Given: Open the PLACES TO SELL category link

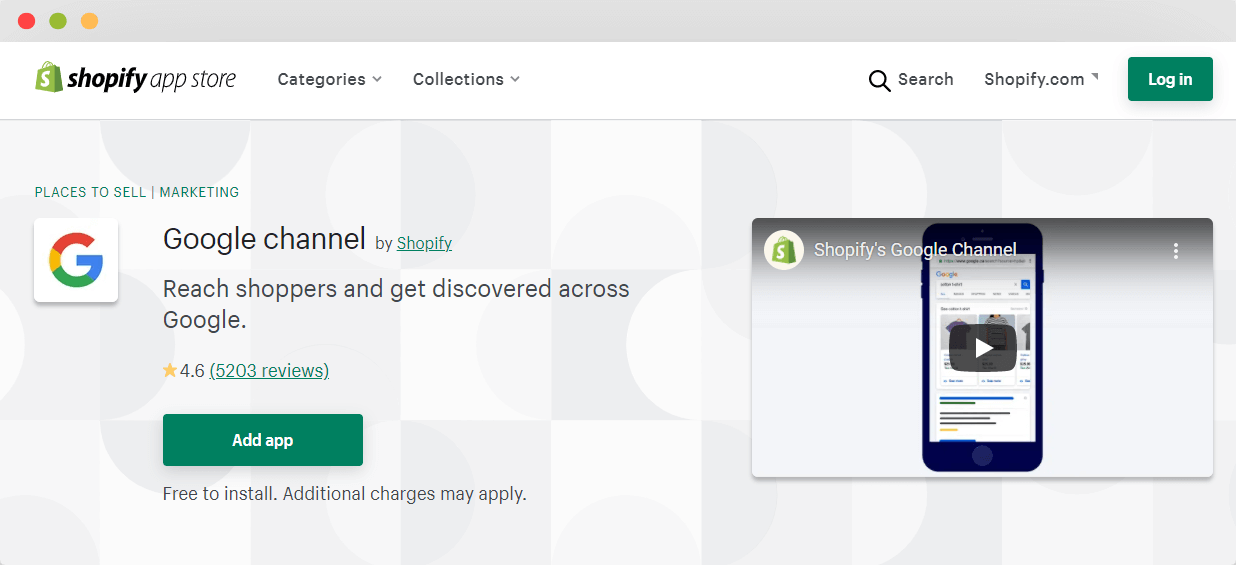Looking at the screenshot, I should pos(90,192).
